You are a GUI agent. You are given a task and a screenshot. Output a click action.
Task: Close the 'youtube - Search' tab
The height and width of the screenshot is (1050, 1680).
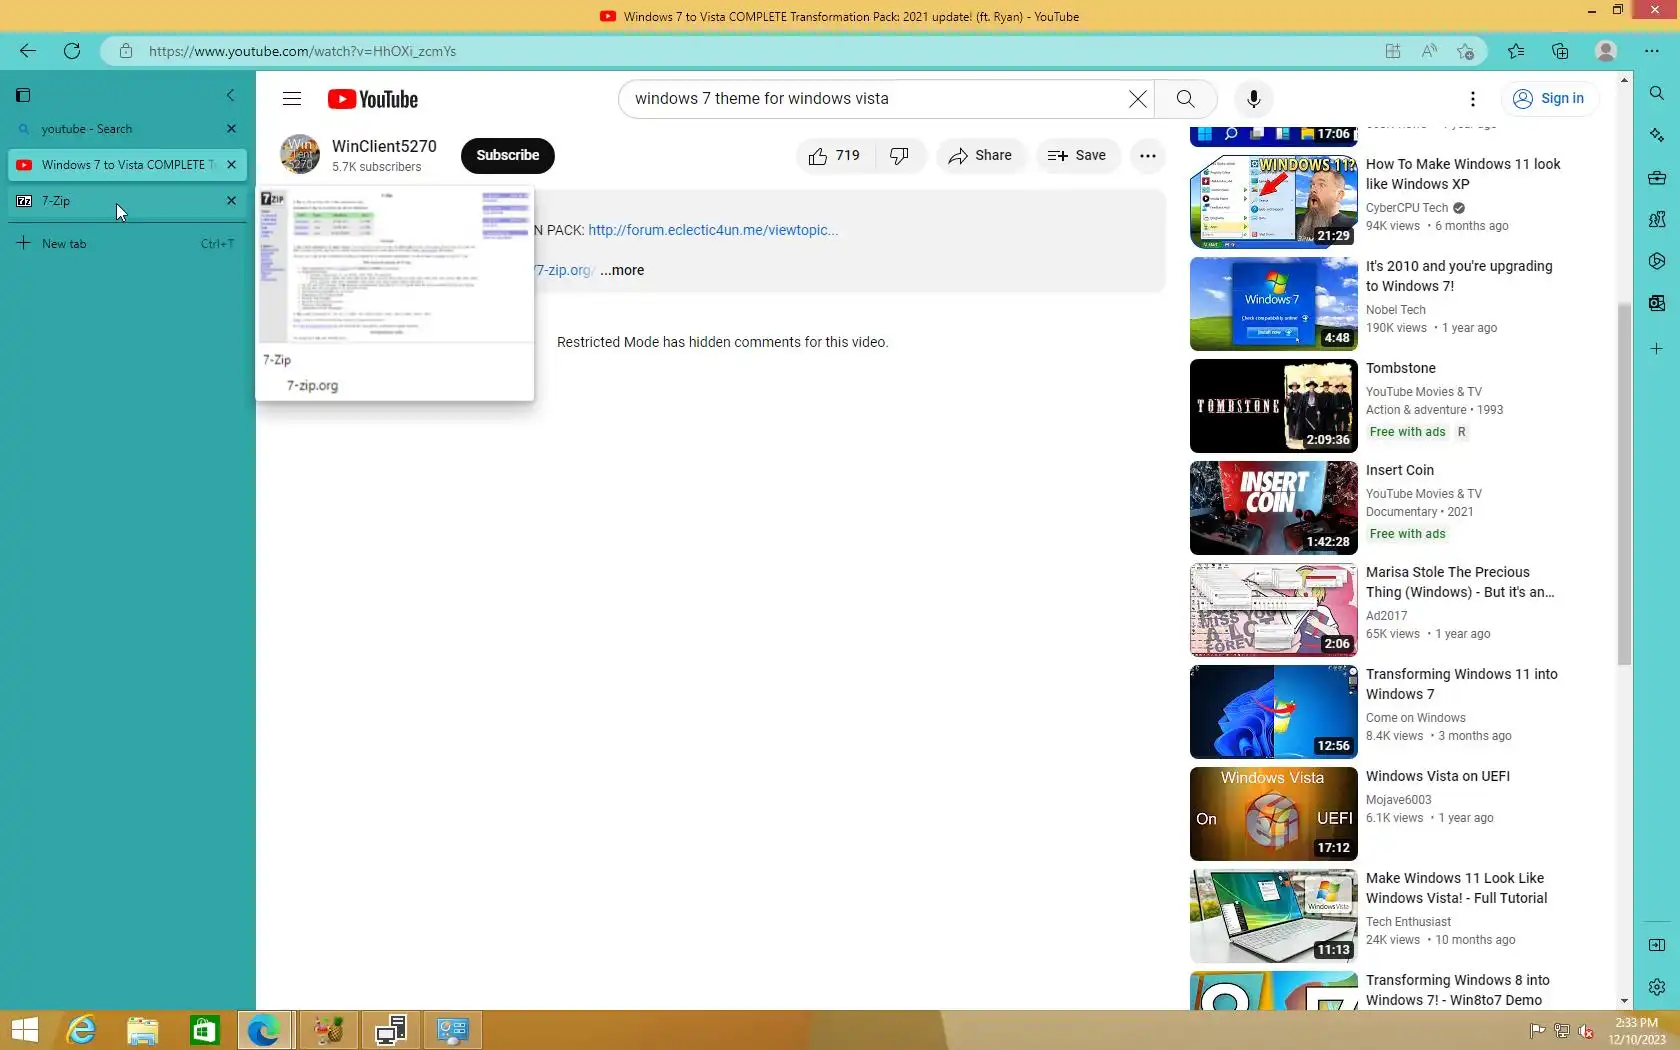pyautogui.click(x=232, y=129)
